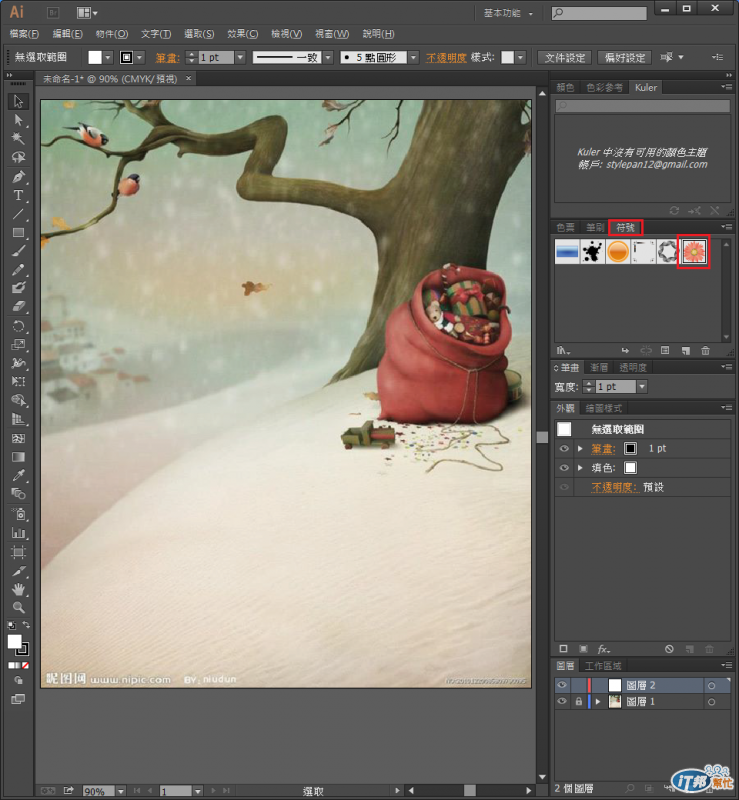
Task: Click the Add New Effect fx icon
Action: click(x=603, y=649)
